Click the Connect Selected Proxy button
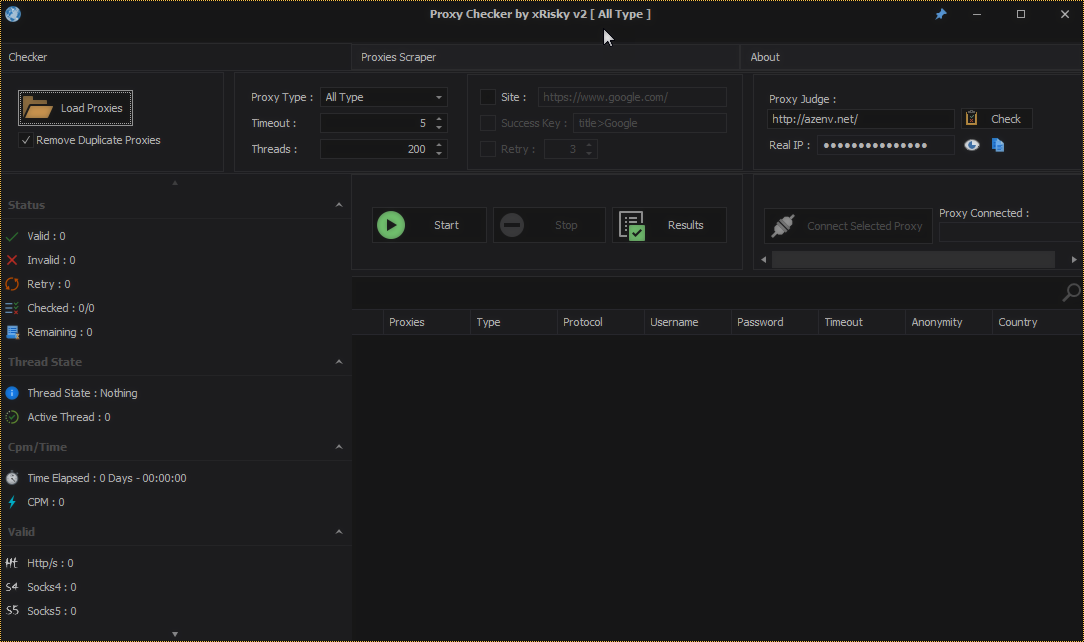This screenshot has height=642, width=1084. click(x=848, y=226)
